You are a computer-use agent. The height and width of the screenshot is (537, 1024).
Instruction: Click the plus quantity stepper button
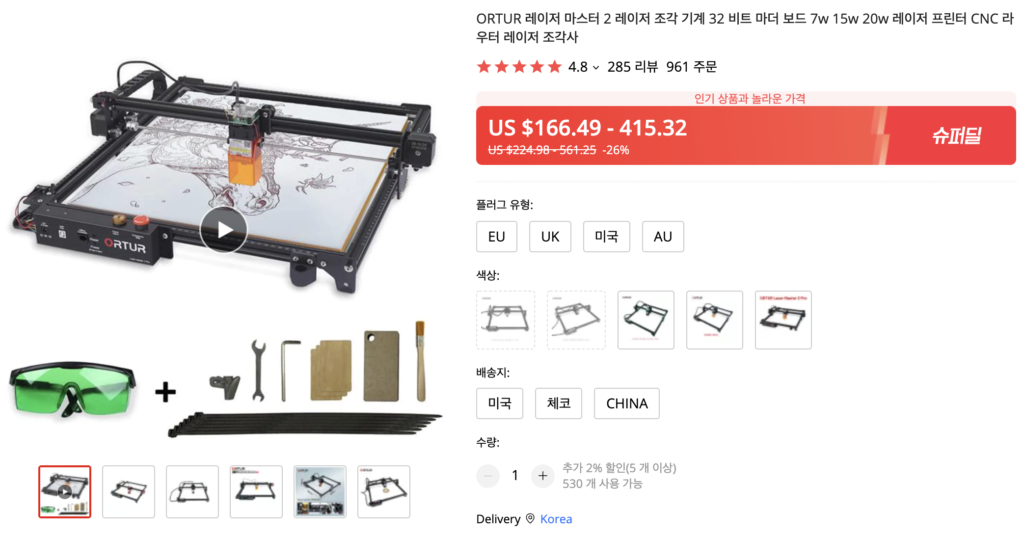542,476
